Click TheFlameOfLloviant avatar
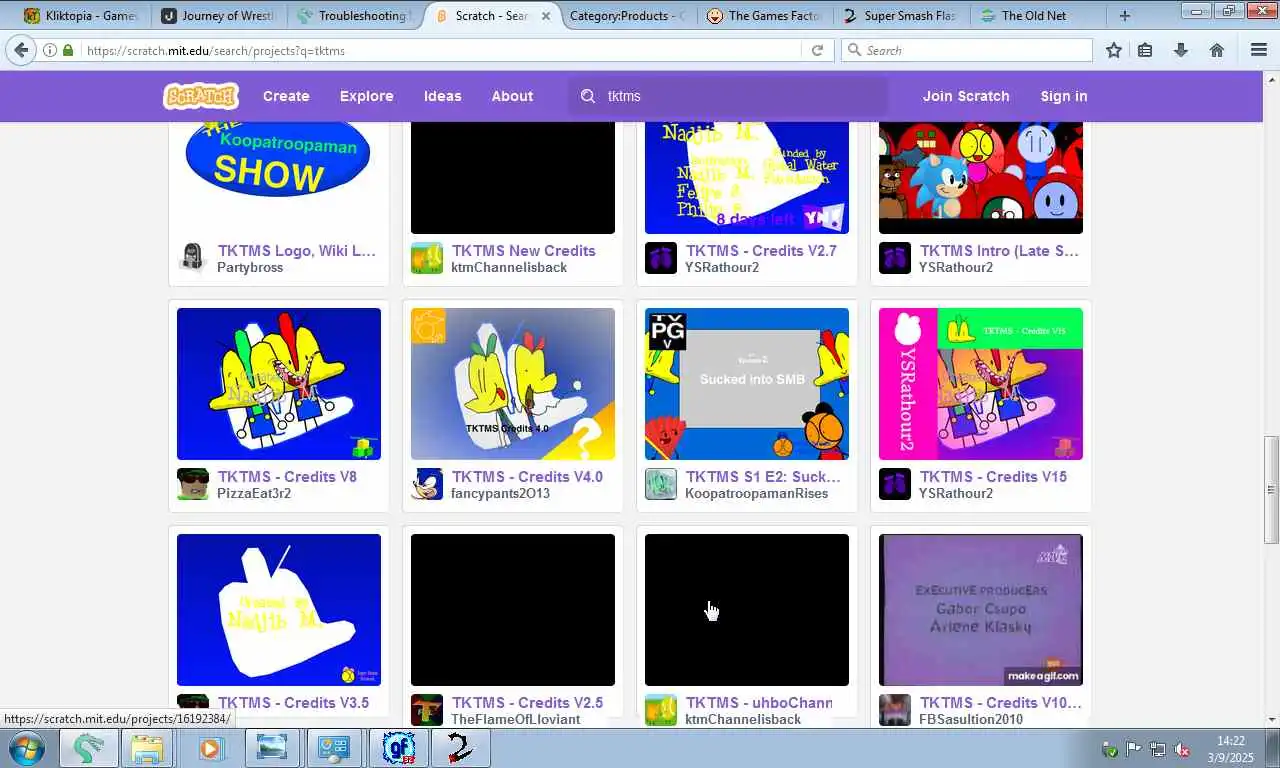1280x768 pixels. pos(427,710)
